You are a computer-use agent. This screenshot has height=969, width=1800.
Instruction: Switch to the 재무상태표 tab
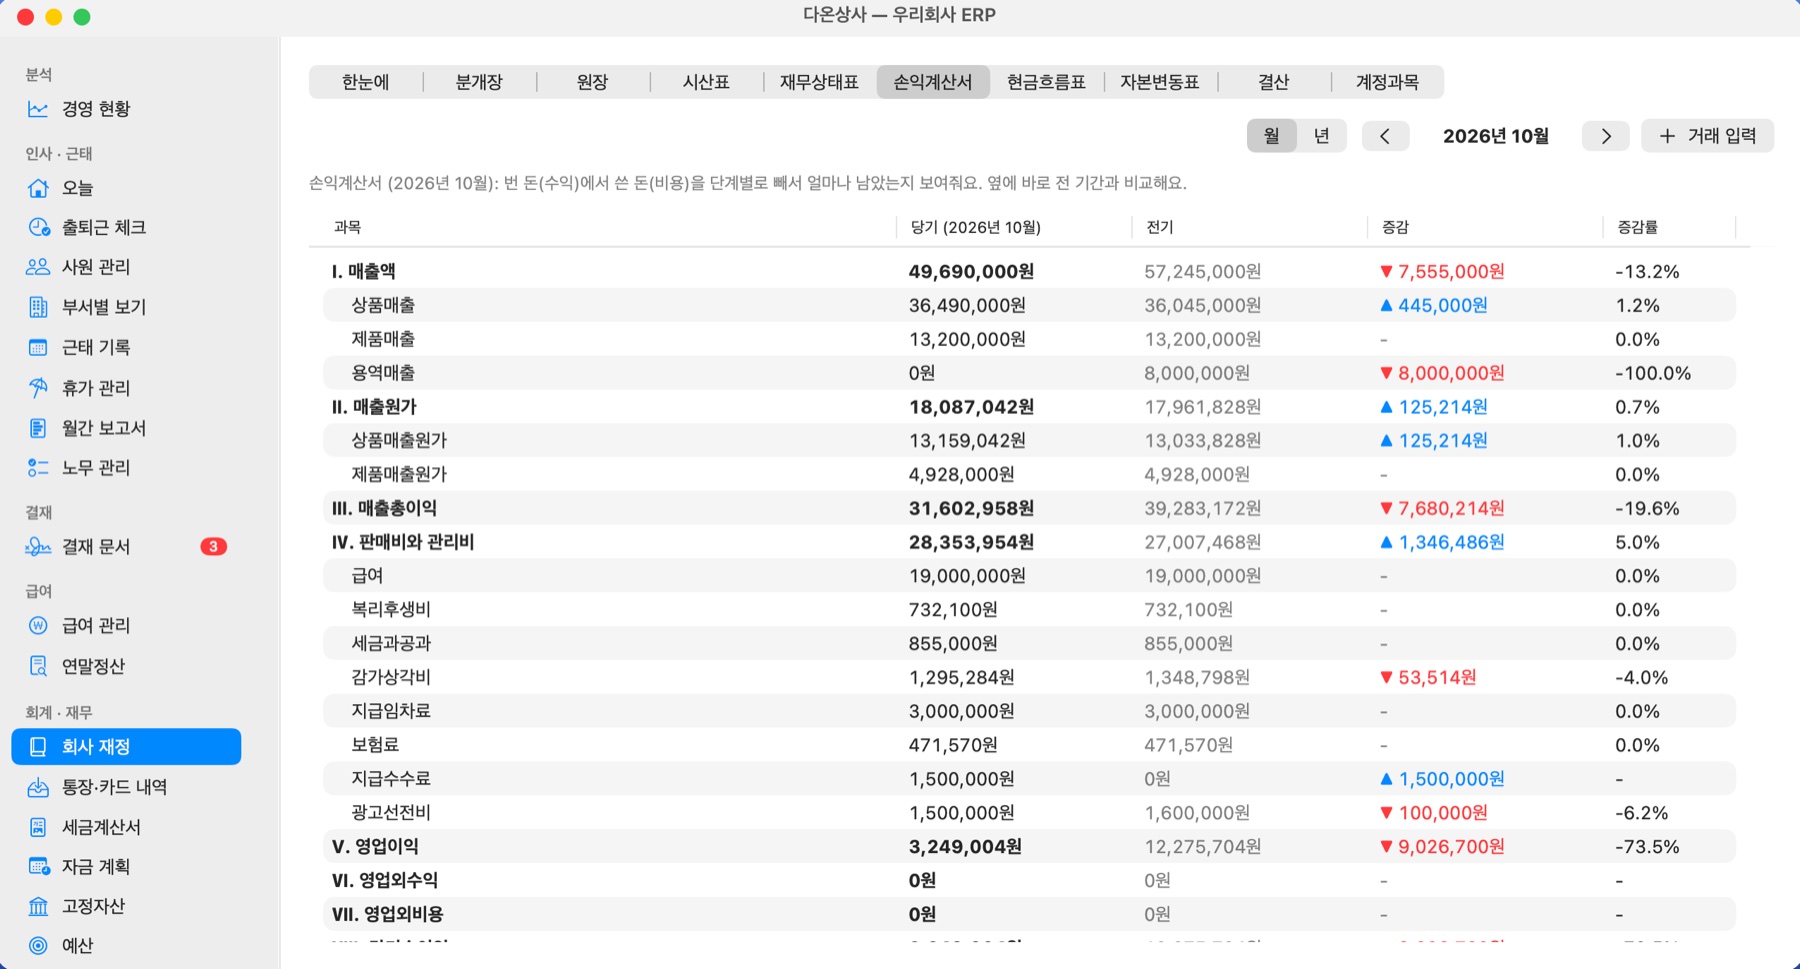coord(820,82)
